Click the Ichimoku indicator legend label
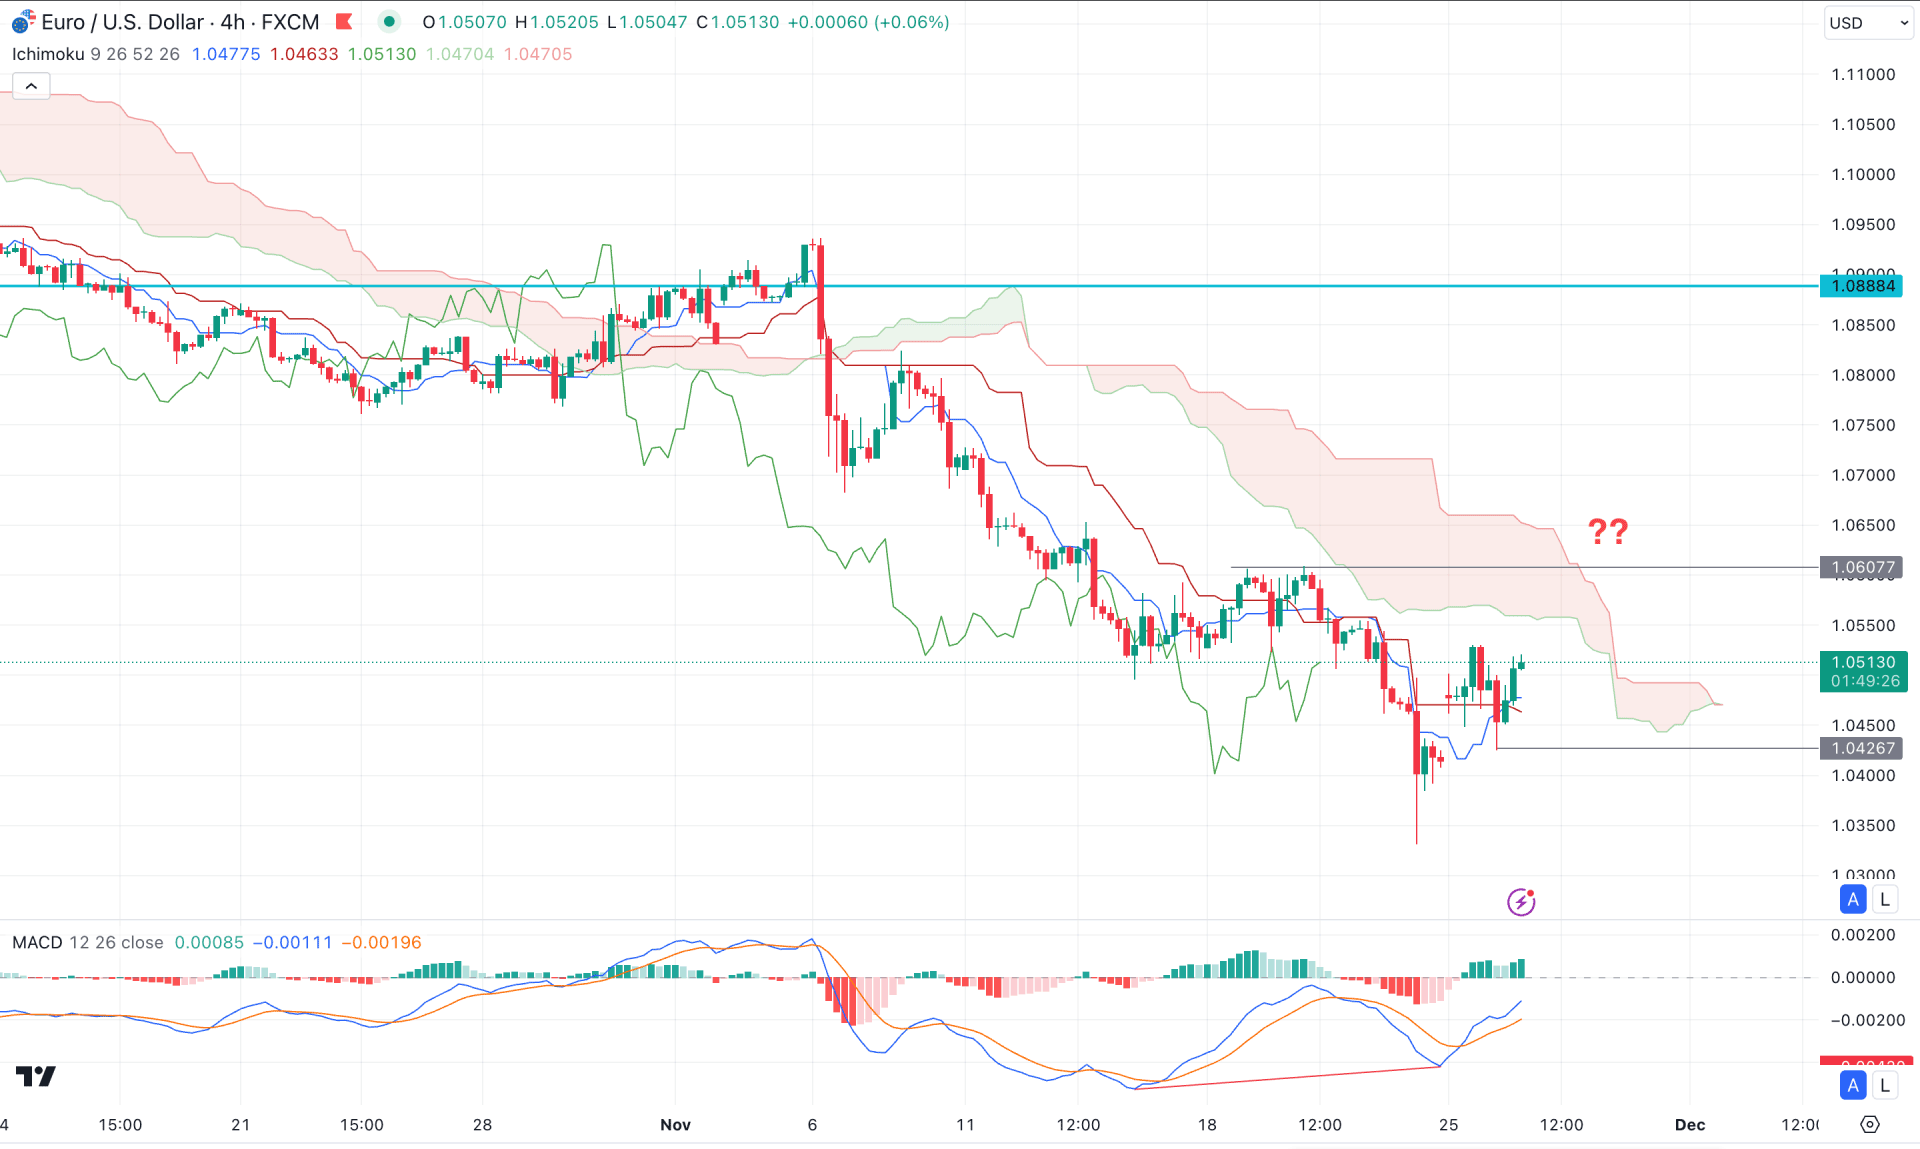1920x1149 pixels. [48, 54]
